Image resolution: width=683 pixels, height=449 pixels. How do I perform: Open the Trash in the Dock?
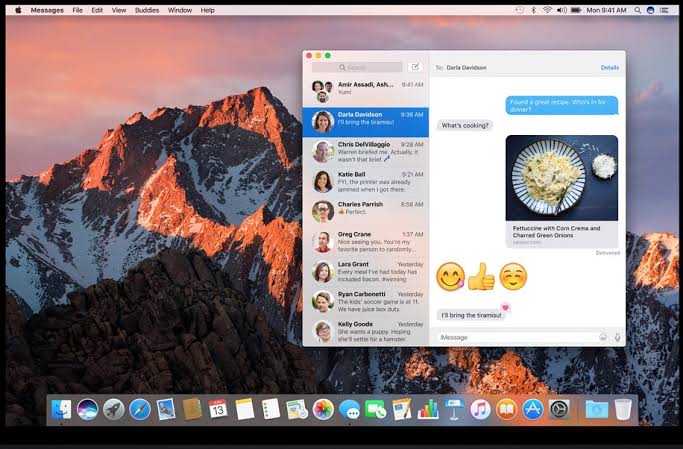click(623, 409)
